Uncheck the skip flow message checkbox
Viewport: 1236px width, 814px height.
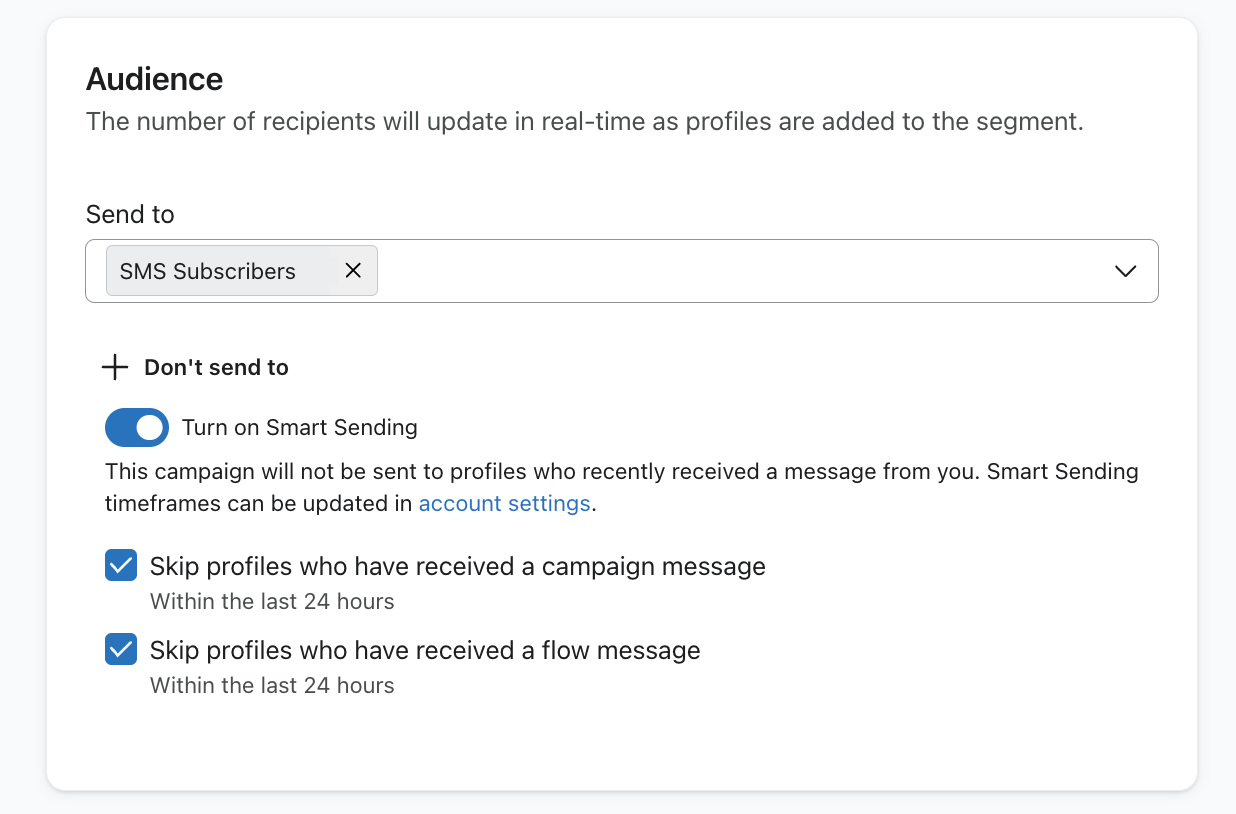pyautogui.click(x=121, y=650)
